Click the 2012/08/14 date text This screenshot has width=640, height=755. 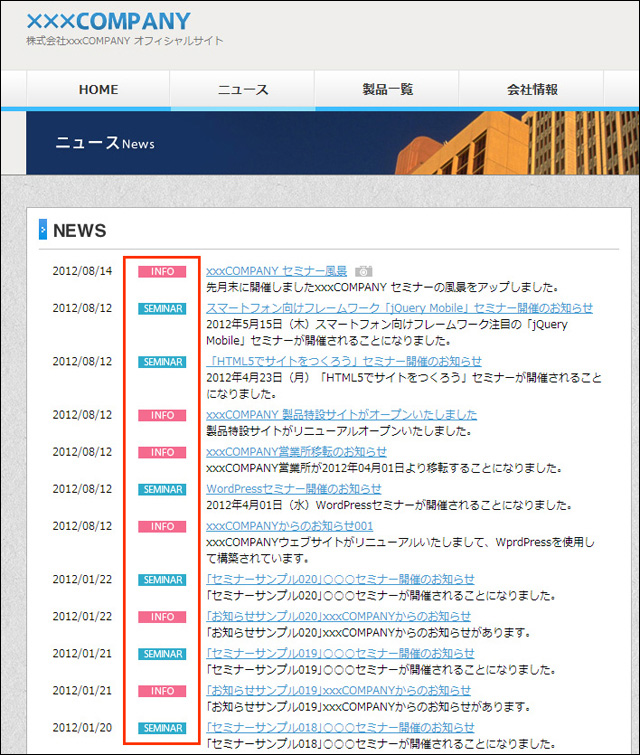(x=82, y=271)
